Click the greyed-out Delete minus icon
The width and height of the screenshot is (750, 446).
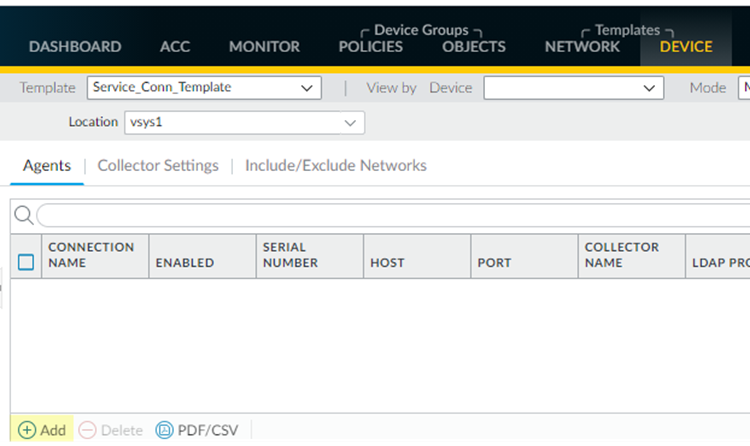pos(87,430)
